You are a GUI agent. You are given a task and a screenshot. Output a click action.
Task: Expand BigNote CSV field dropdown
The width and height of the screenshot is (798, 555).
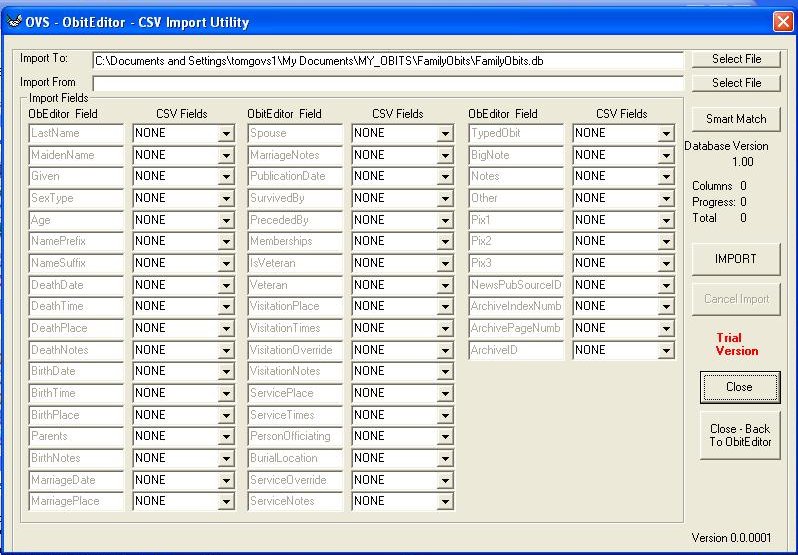pyautogui.click(x=666, y=156)
